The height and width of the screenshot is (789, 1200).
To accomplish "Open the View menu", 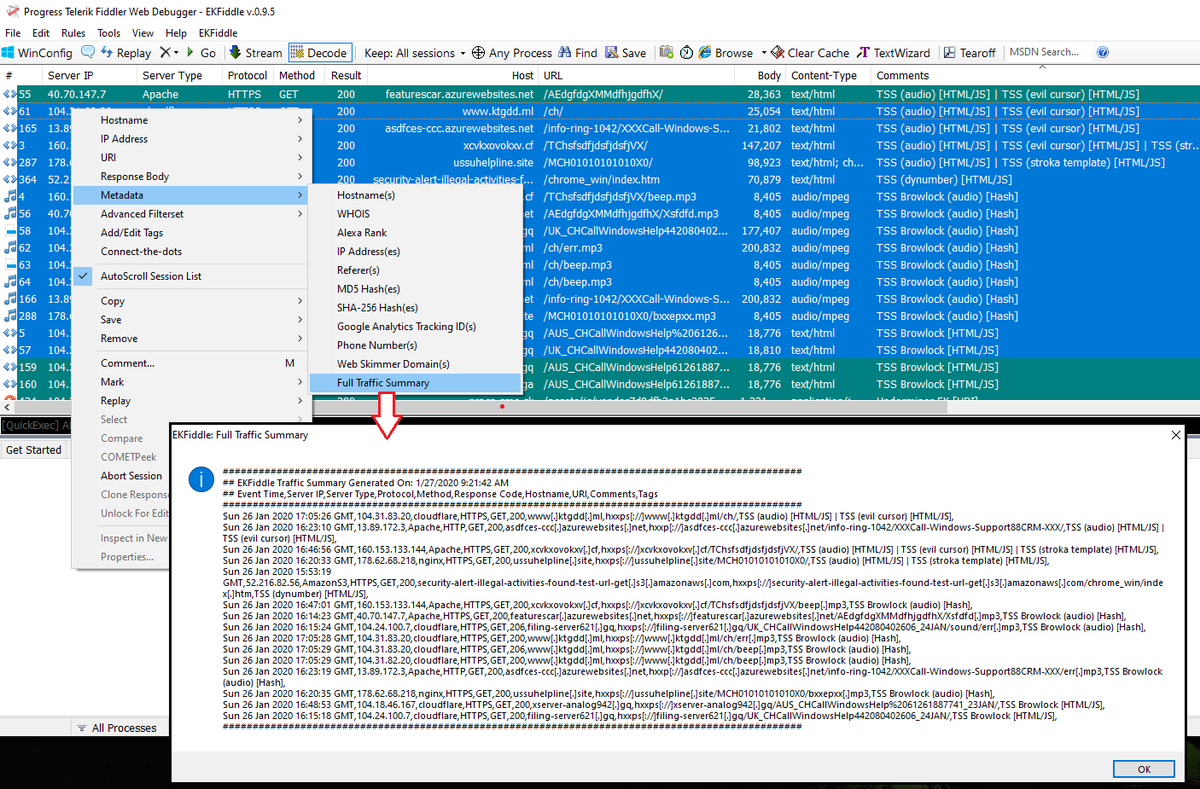I will coord(143,33).
